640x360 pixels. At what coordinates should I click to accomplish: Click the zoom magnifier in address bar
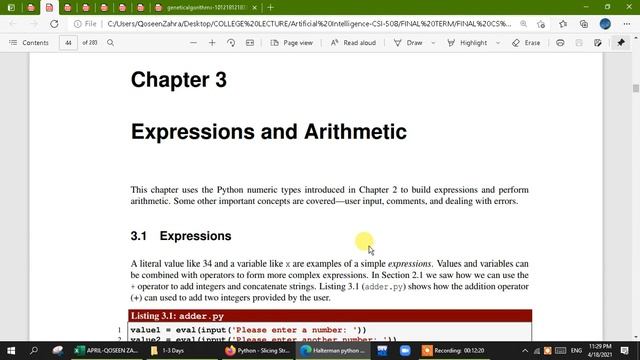coord(523,24)
